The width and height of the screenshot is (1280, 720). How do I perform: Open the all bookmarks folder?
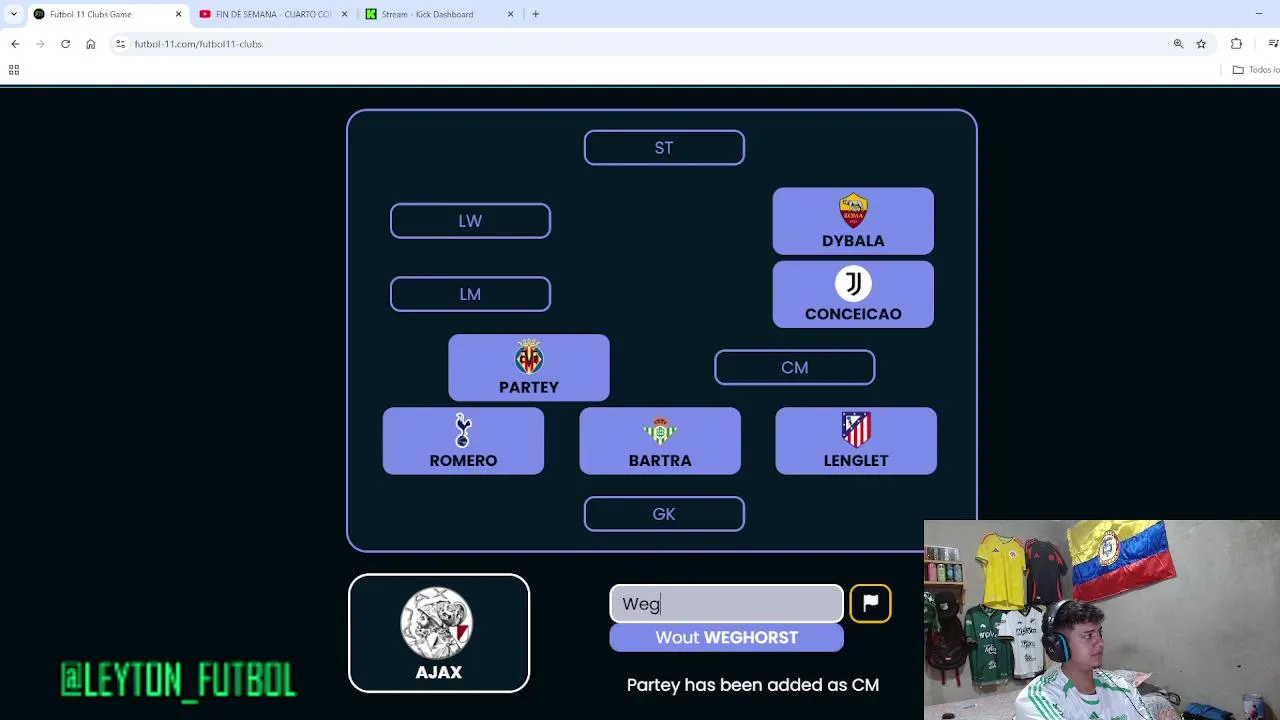1256,70
